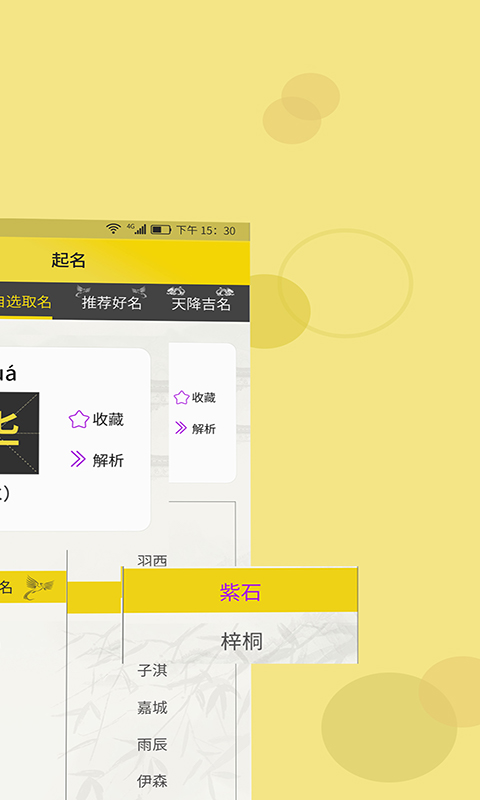The image size is (480, 800).
Task: Switch to the 推荐好名 tab
Action: pyautogui.click(x=111, y=302)
